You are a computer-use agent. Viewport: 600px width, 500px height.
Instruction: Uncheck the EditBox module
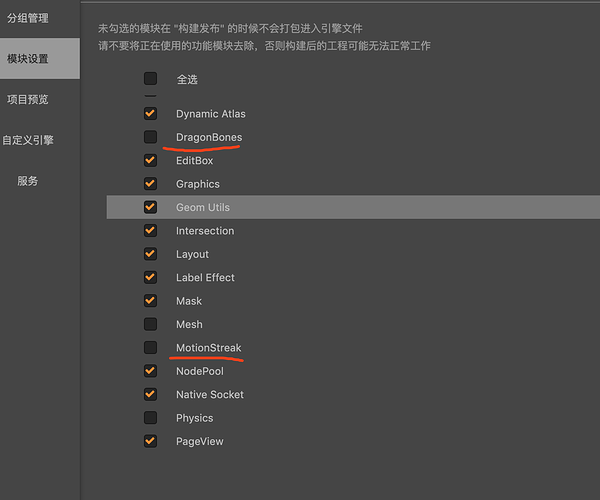click(x=150, y=160)
